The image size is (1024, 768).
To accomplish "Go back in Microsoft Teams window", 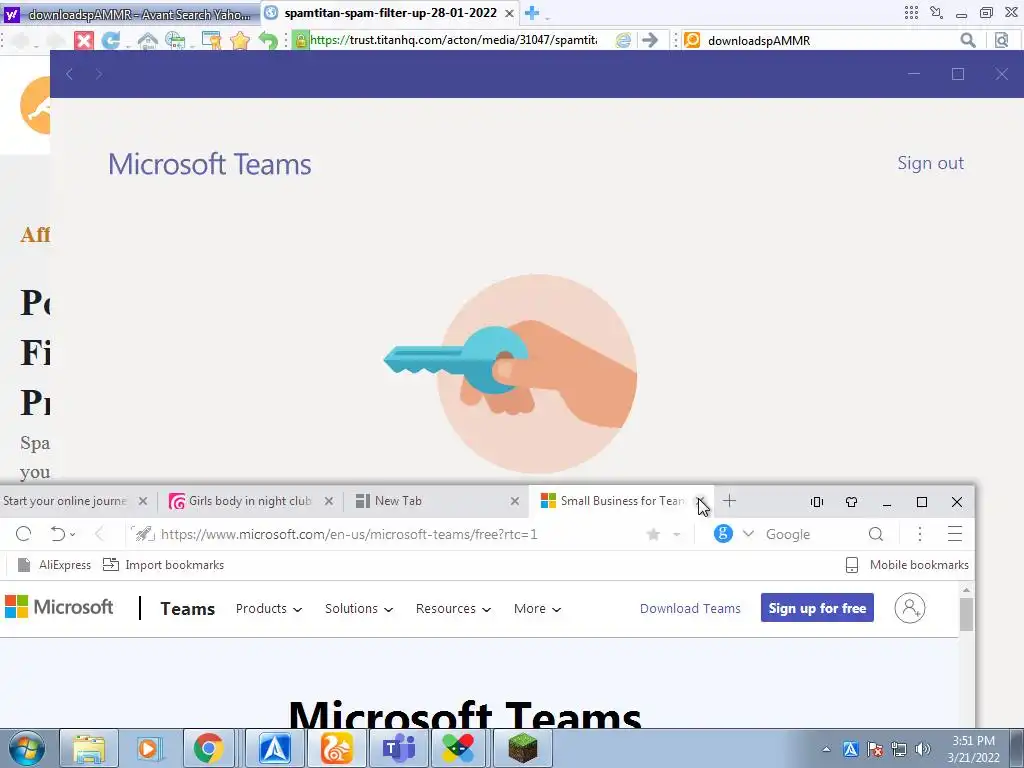I will click(x=69, y=74).
